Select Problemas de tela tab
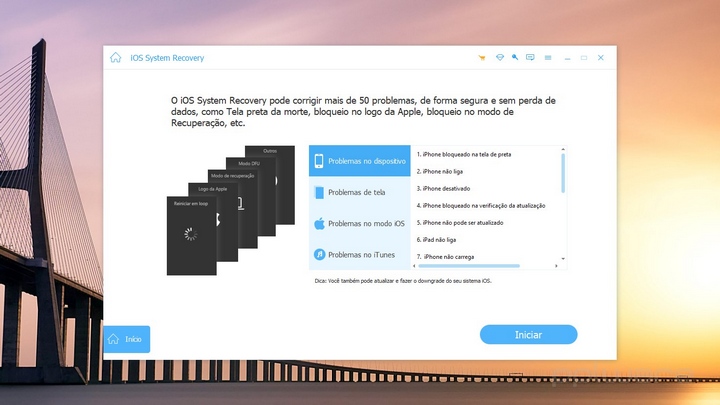The height and width of the screenshot is (405, 720). pos(360,192)
